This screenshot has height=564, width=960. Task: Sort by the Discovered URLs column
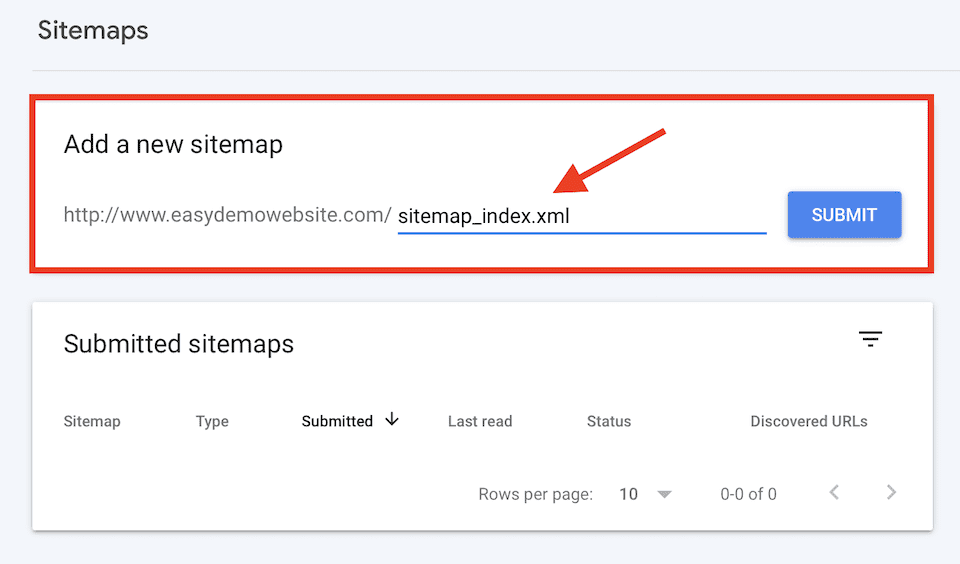(809, 421)
